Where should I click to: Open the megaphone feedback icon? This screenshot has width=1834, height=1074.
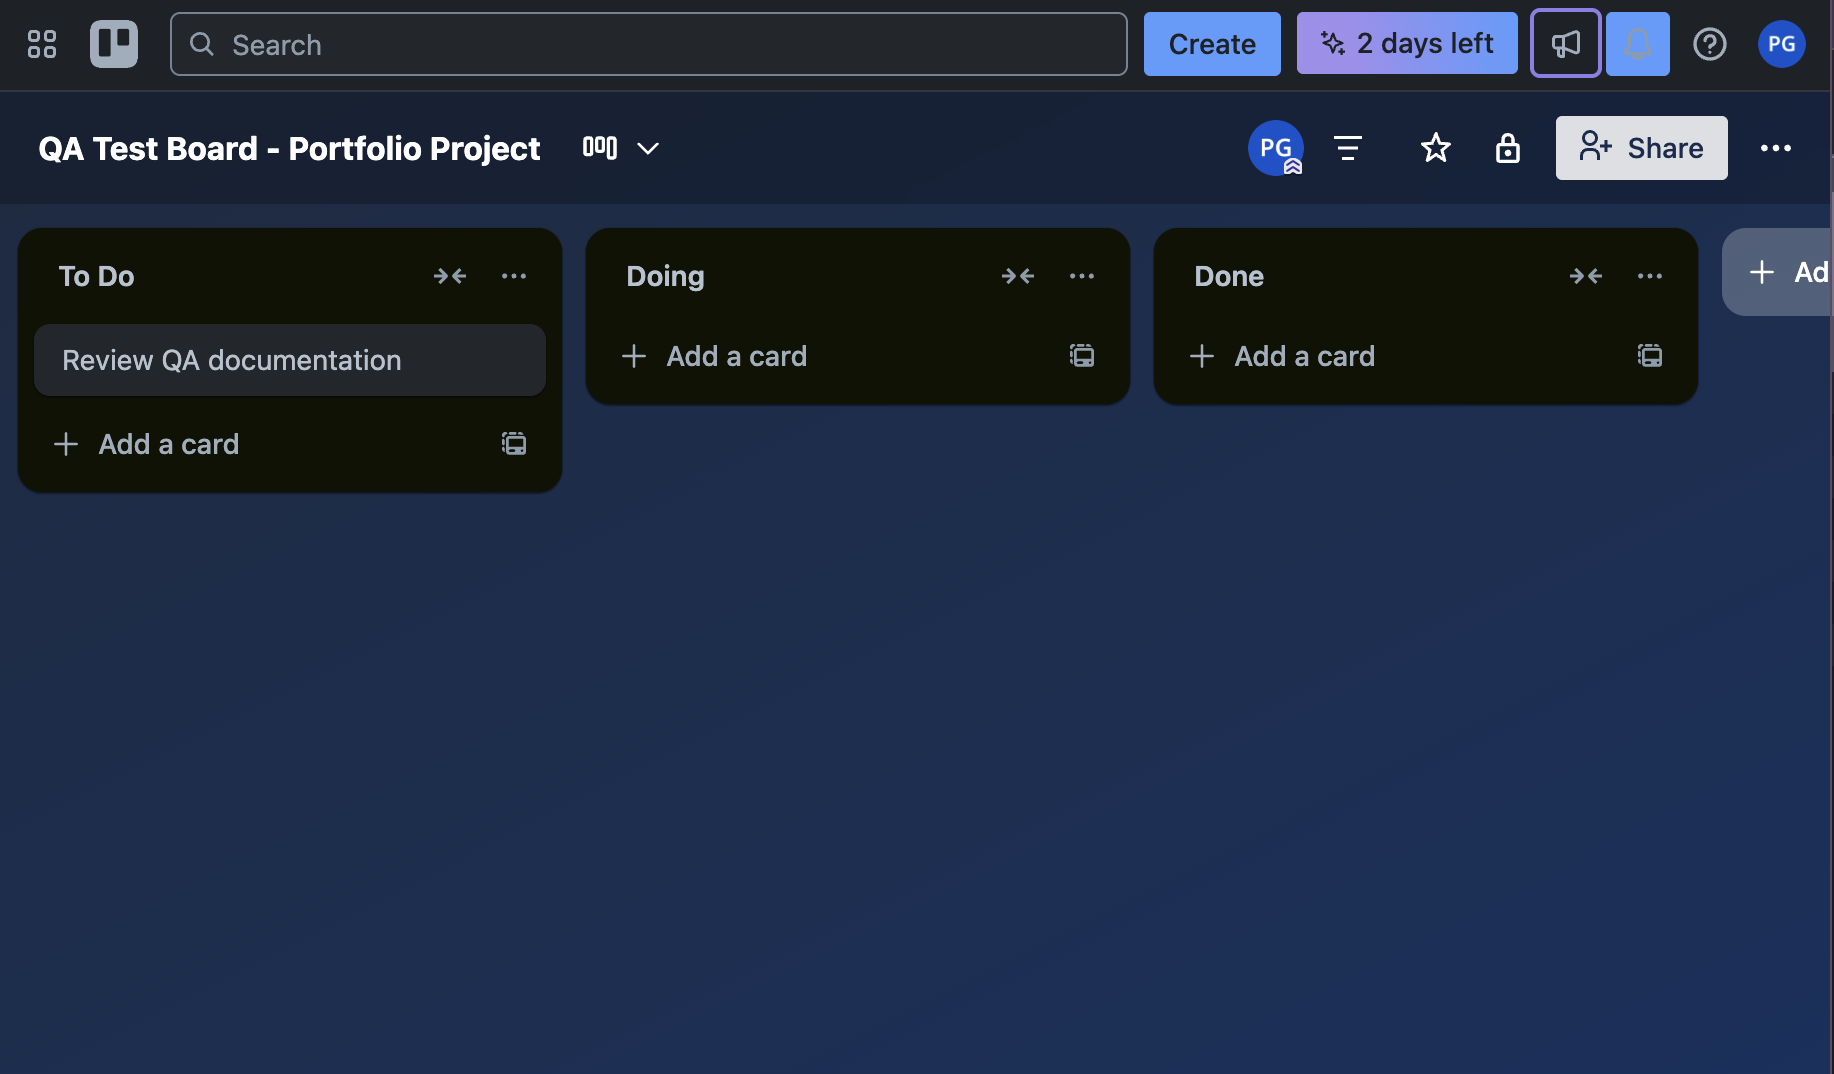click(x=1566, y=43)
